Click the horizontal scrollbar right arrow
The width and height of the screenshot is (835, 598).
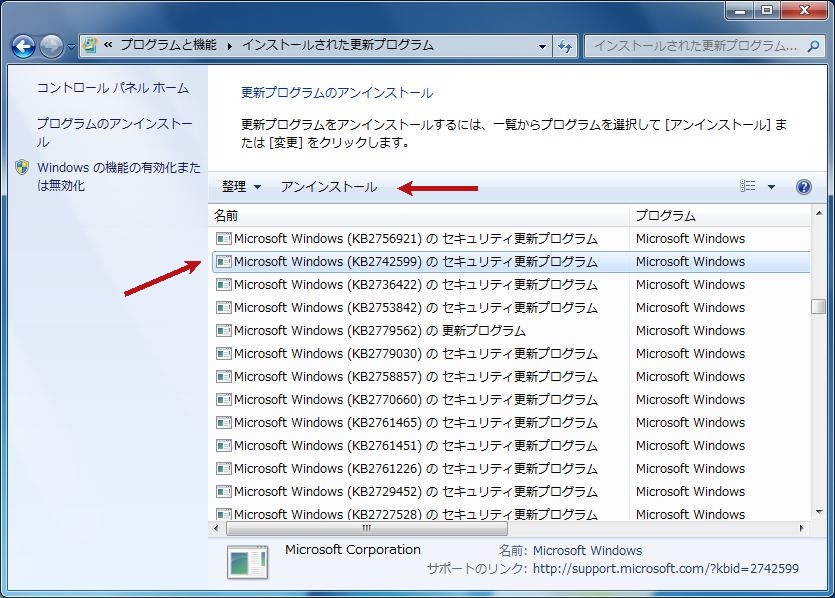point(801,529)
